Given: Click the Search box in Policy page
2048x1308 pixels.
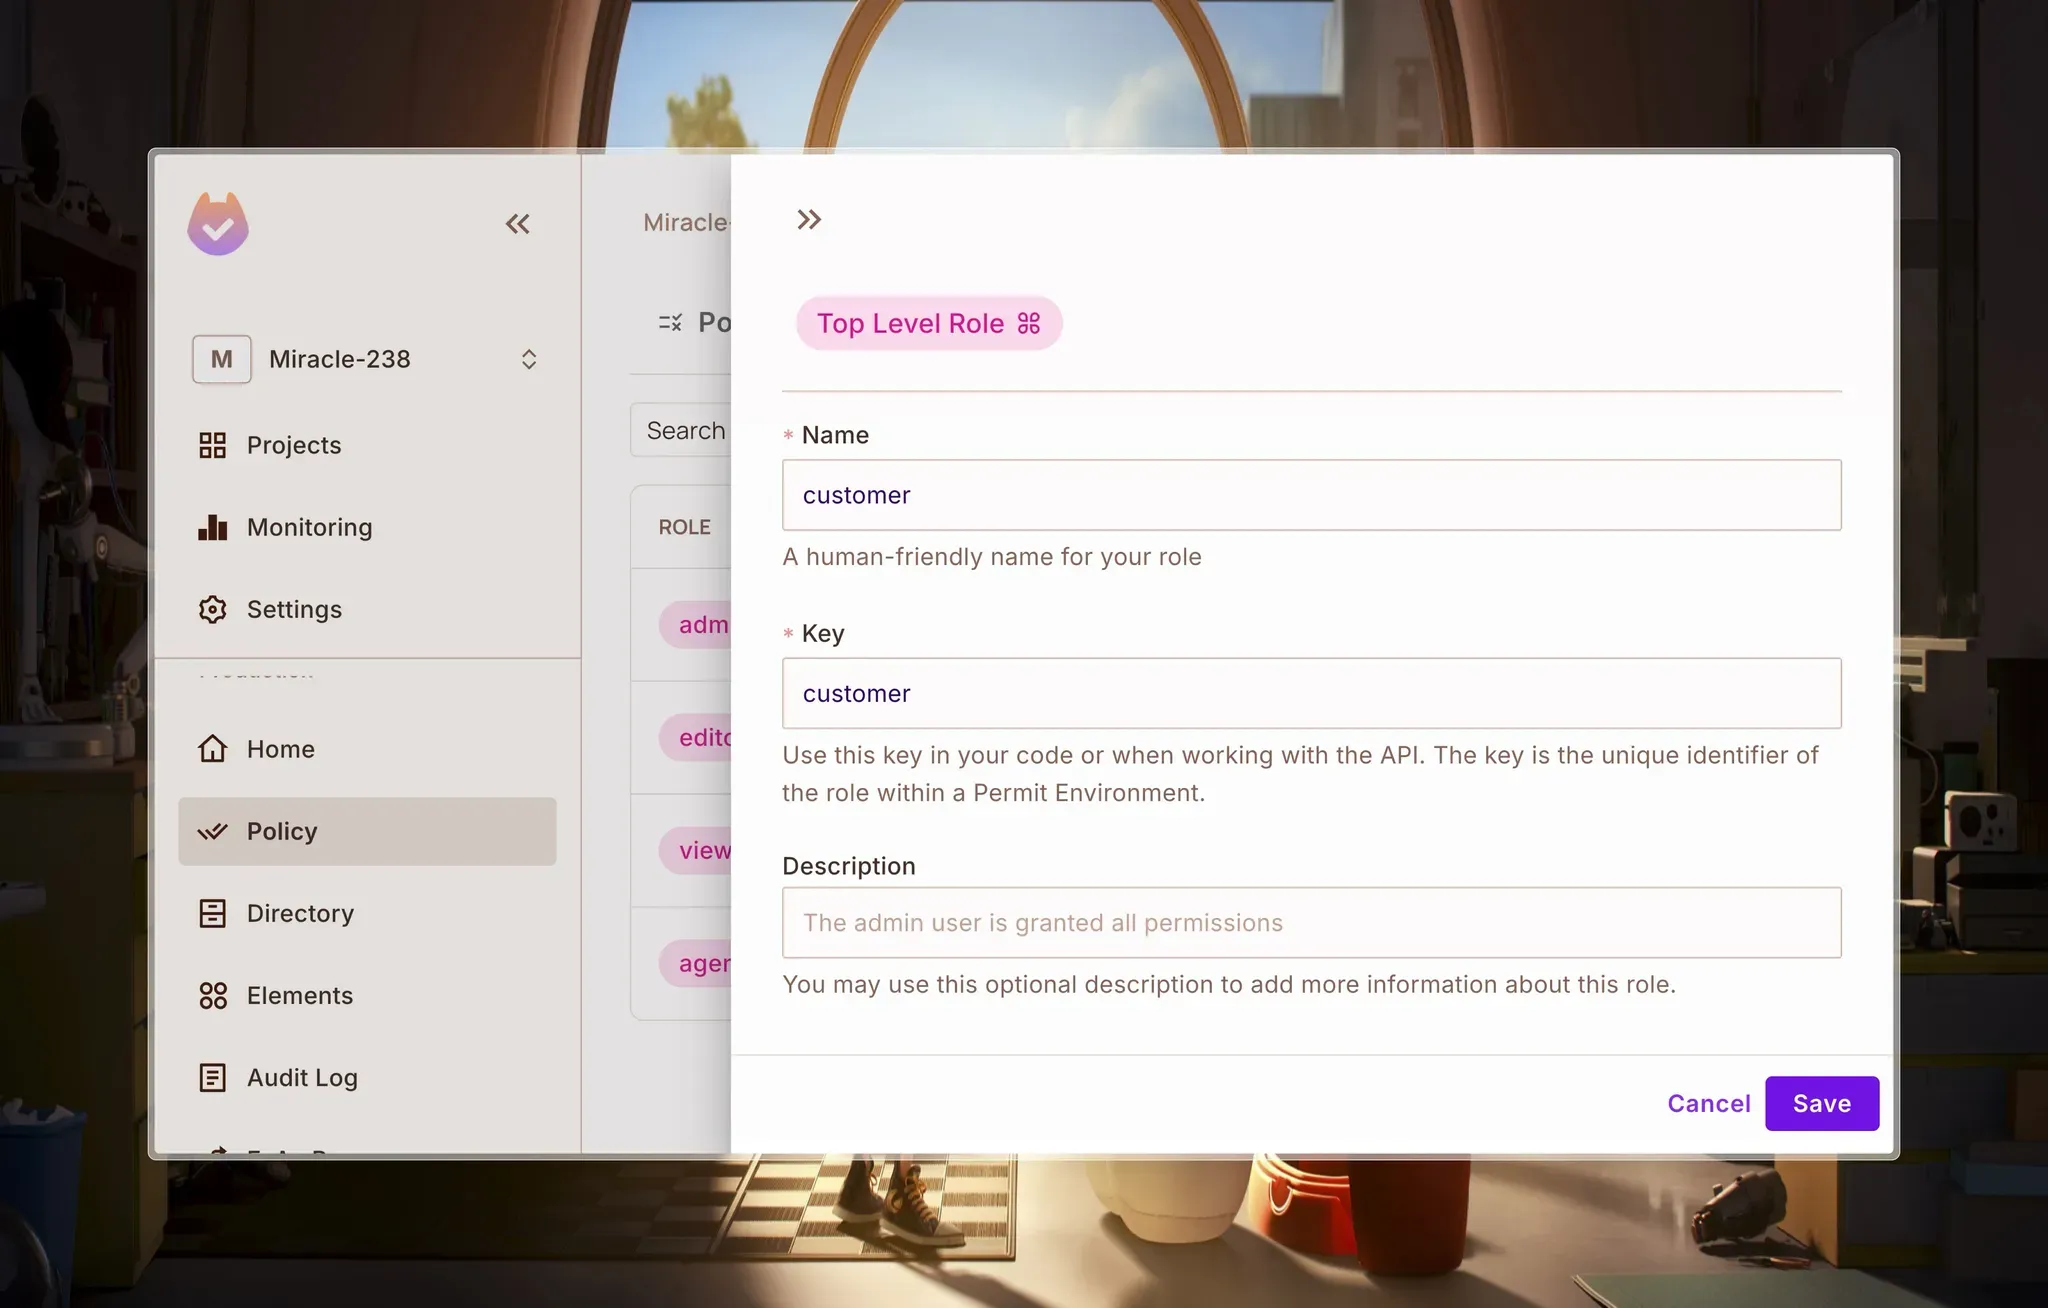Looking at the screenshot, I should (x=685, y=431).
